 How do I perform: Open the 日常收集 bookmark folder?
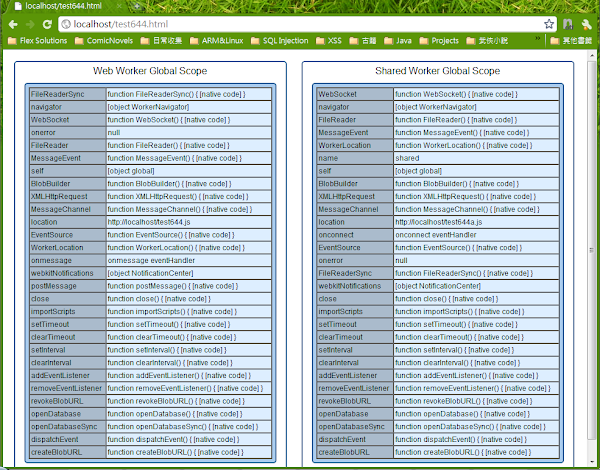[x=161, y=41]
